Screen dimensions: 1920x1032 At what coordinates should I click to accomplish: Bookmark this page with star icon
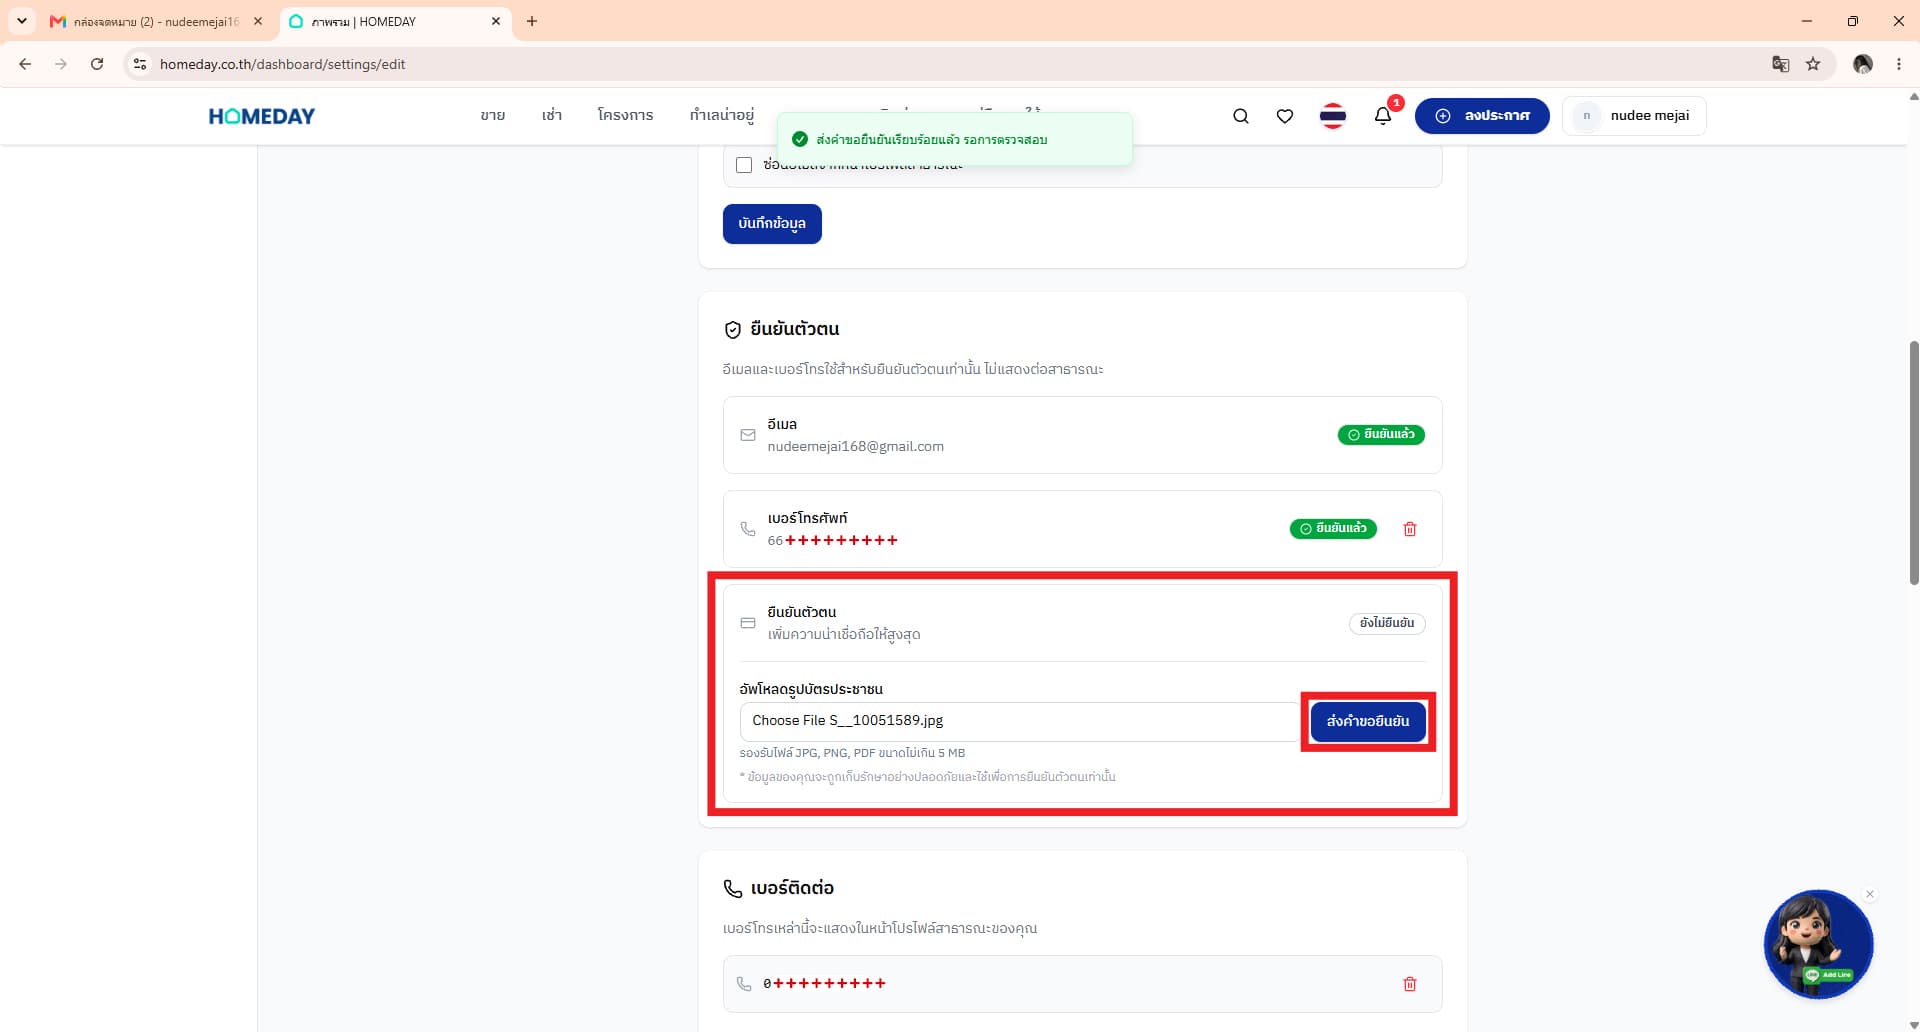click(x=1813, y=64)
